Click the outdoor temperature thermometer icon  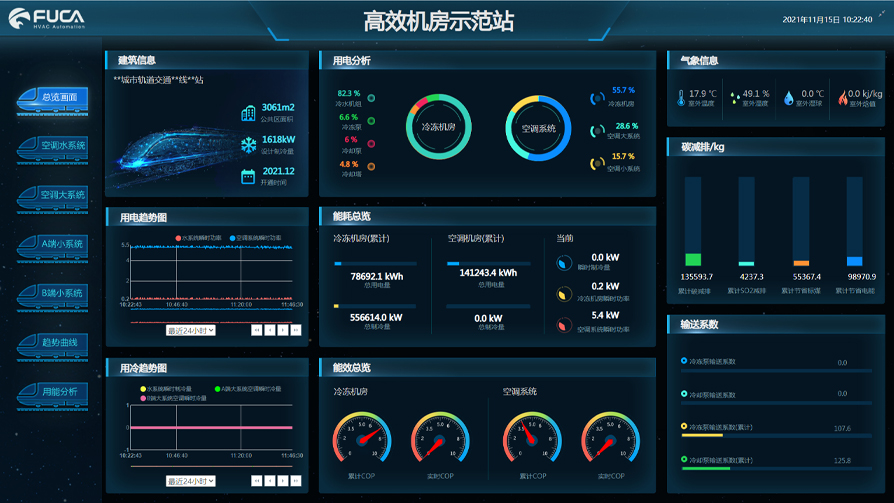click(681, 98)
